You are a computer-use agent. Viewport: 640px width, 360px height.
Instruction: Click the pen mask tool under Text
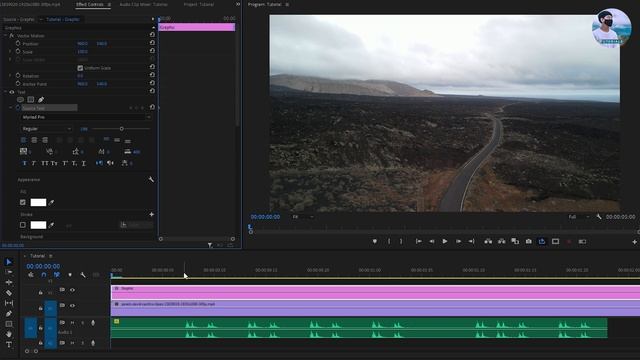(41, 100)
